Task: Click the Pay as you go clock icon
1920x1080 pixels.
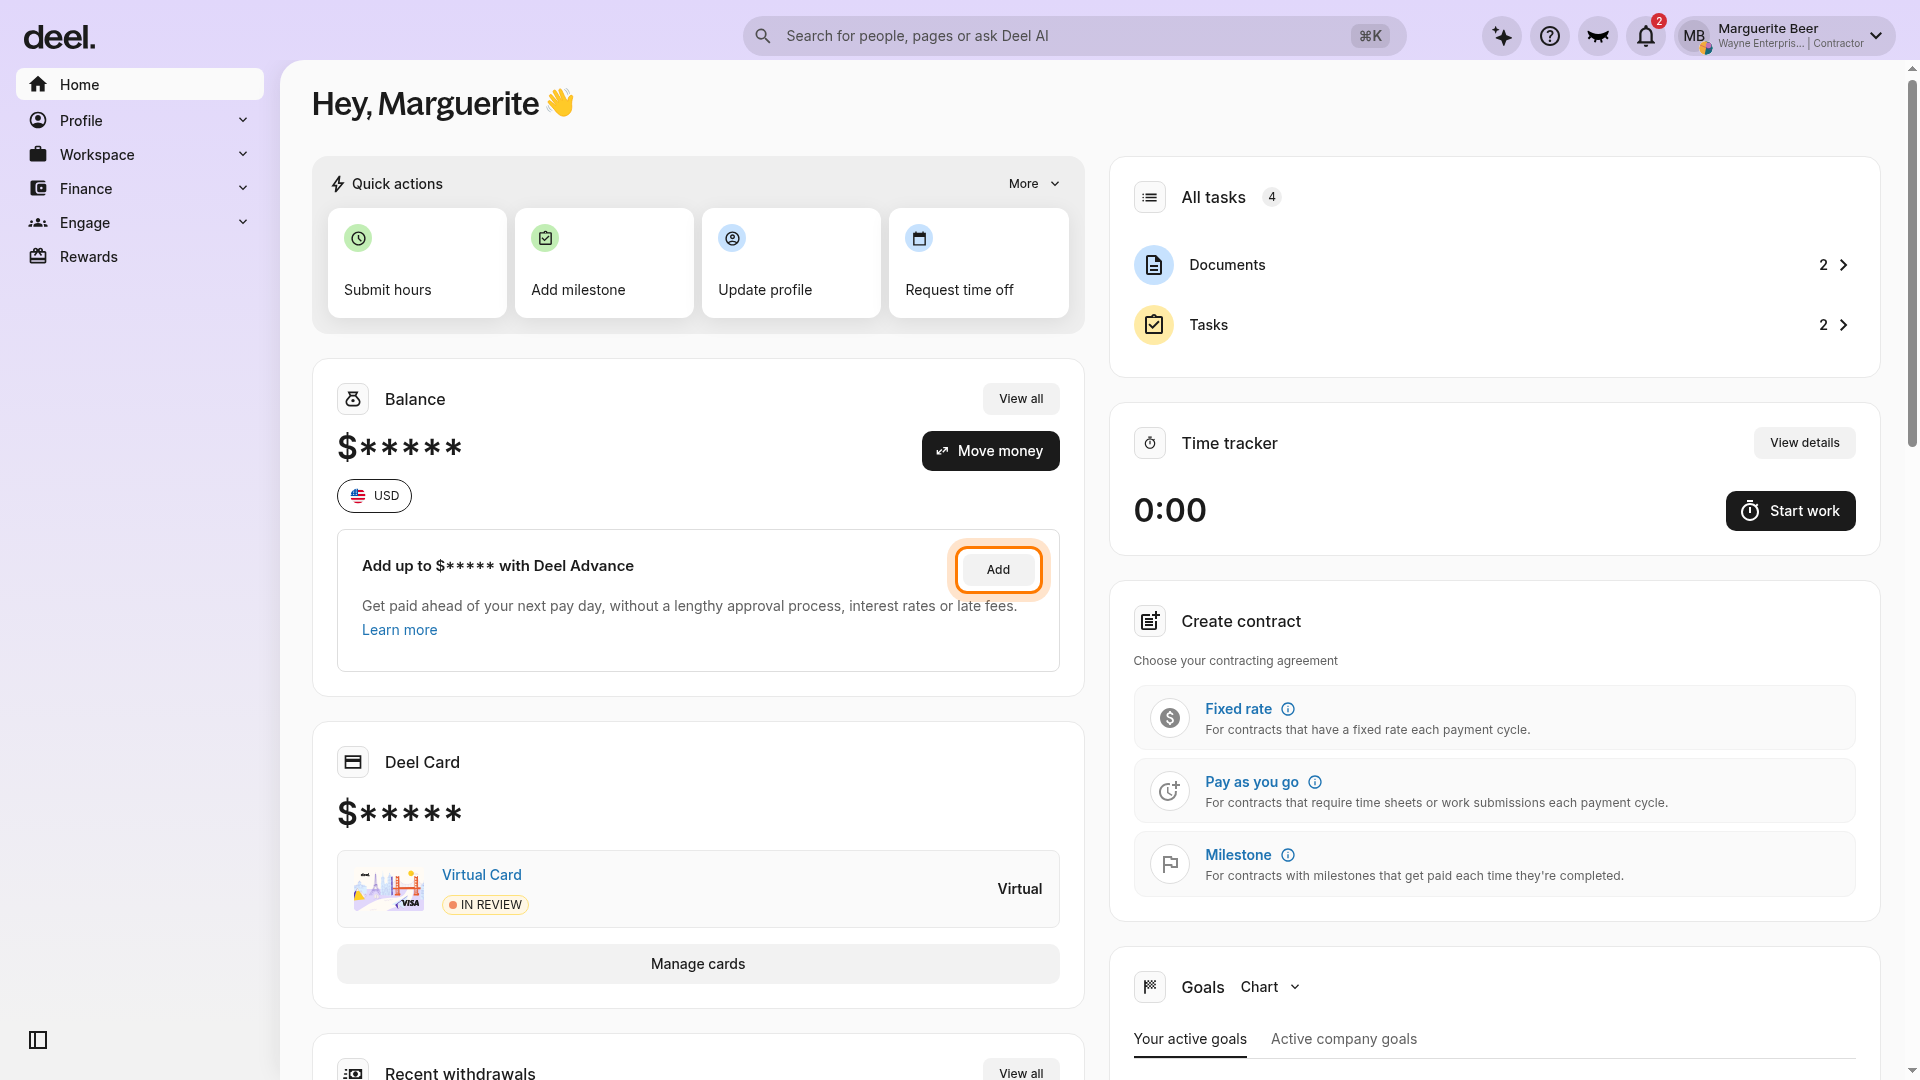Action: pos(1170,791)
